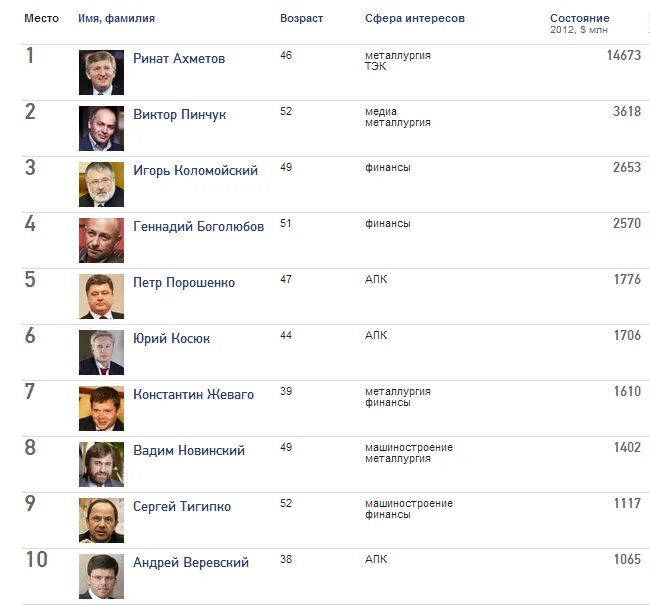Sort by the Состояние column header

(580, 18)
